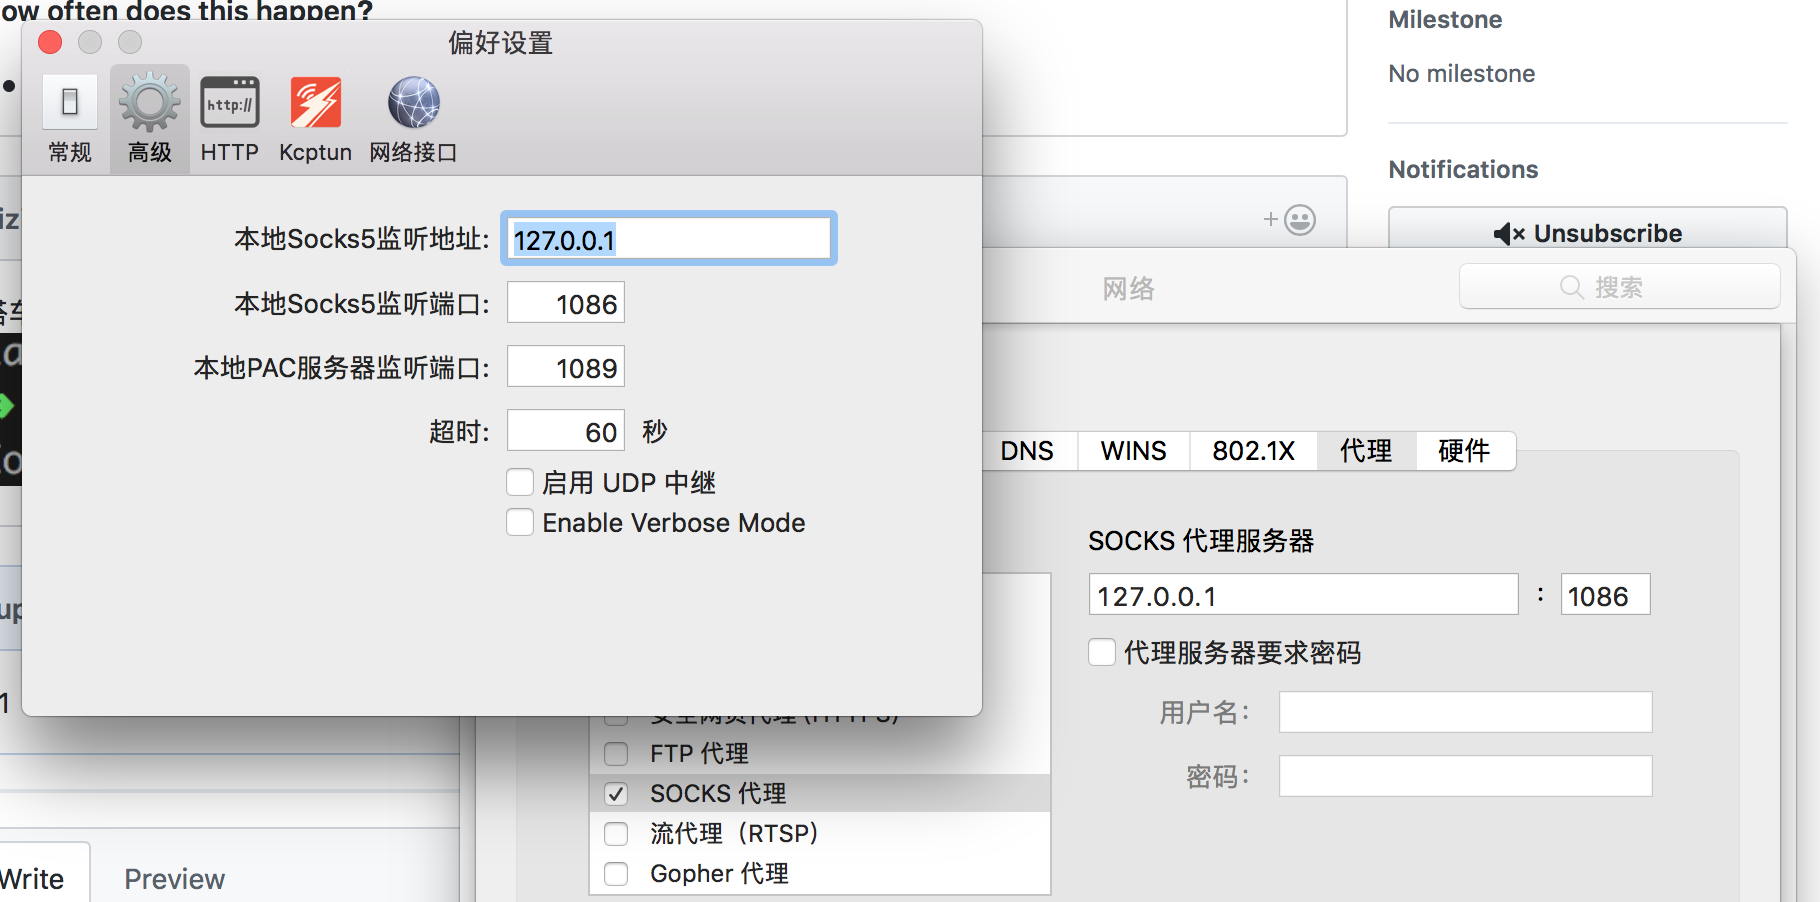This screenshot has height=902, width=1820.
Task: Switch to the 硬件 tab
Action: (1465, 451)
